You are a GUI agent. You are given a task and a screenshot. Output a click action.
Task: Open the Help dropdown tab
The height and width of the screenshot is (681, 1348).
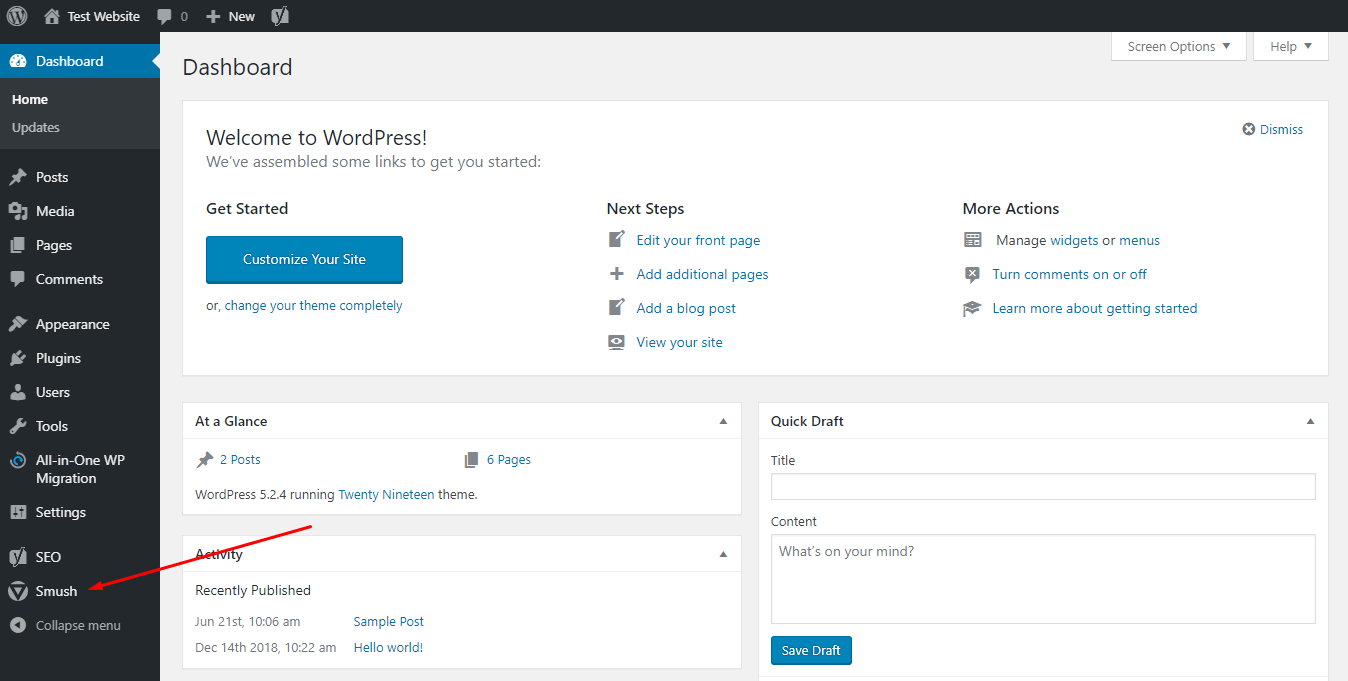(x=1291, y=46)
